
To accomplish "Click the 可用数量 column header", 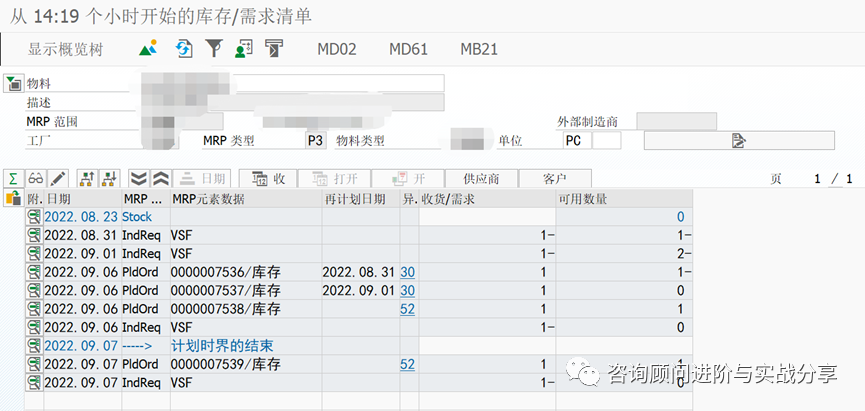I will point(624,199).
